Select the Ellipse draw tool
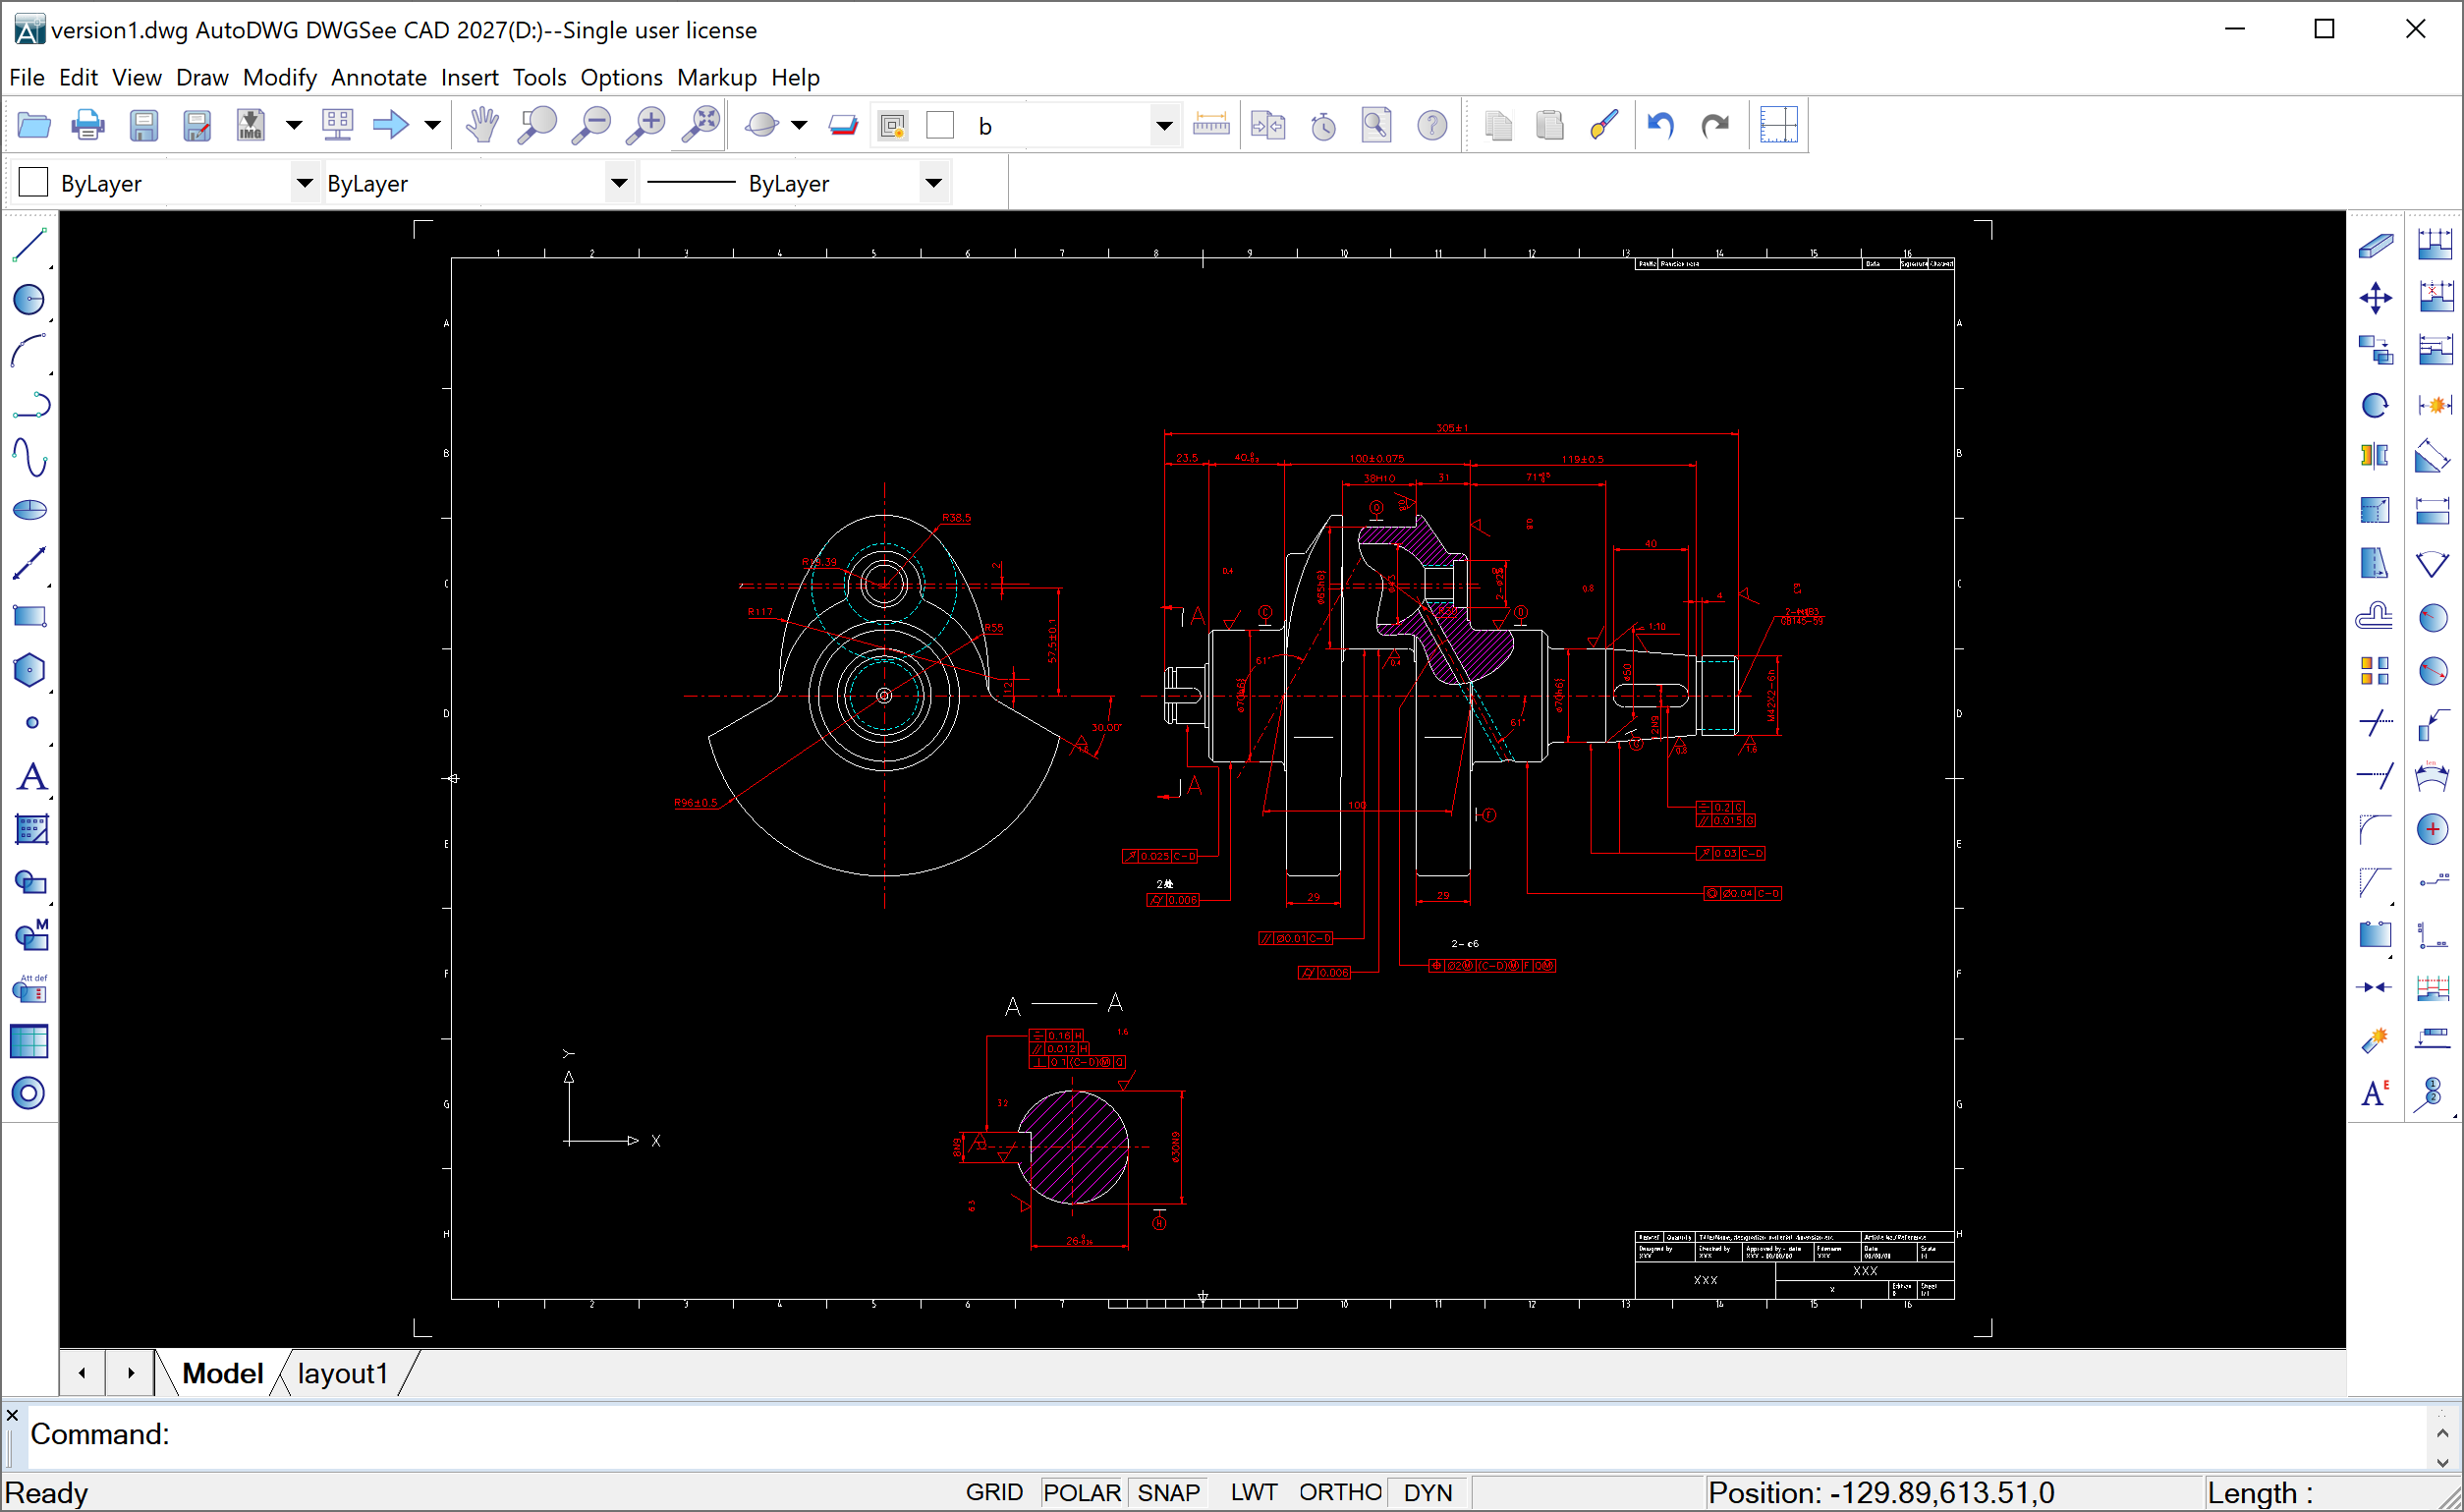This screenshot has width=2464, height=1512. [30, 510]
